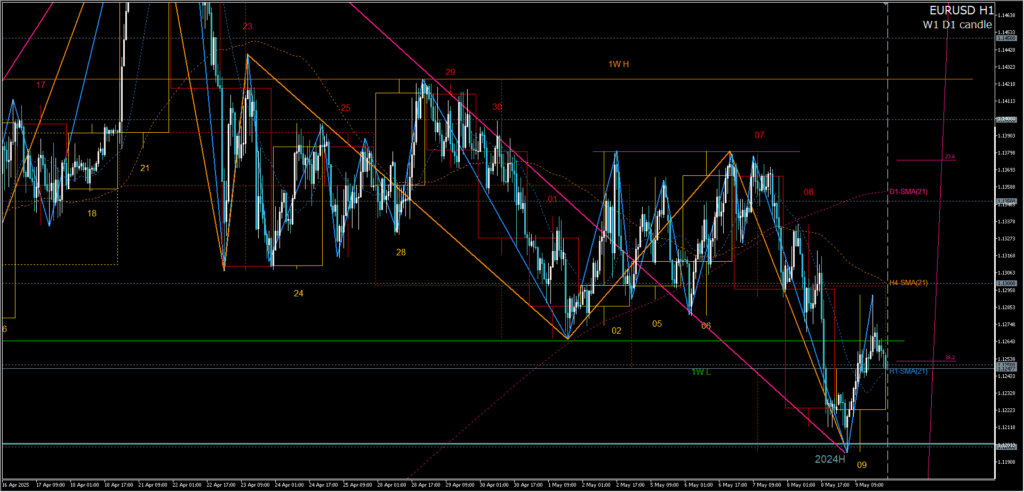
Task: Click the 16 Apr 2025 time axis label
Action: (x=16, y=484)
